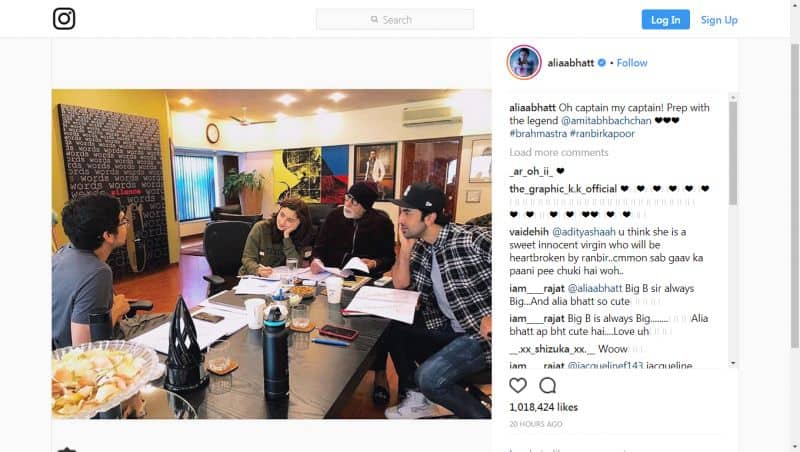Image resolution: width=800 pixels, height=452 pixels.
Task: Follow the aliaabhatt account
Action: coord(632,63)
